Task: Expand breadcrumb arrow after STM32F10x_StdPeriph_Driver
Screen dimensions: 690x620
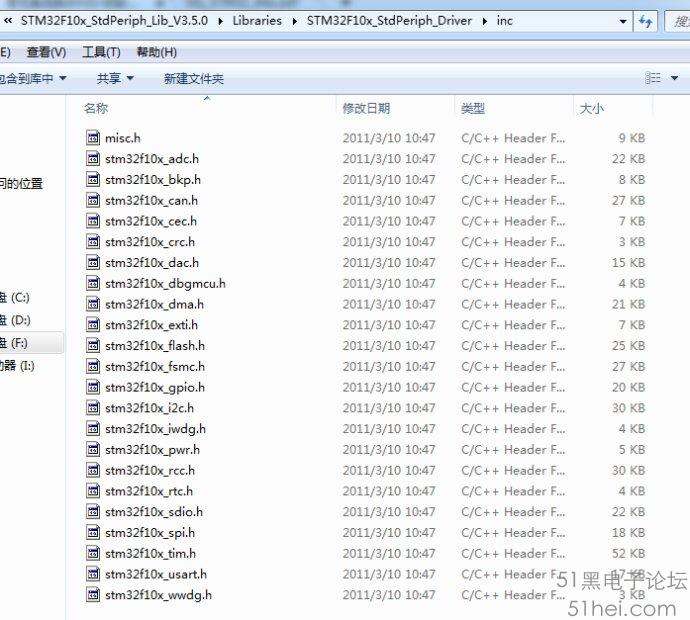Action: (x=484, y=21)
